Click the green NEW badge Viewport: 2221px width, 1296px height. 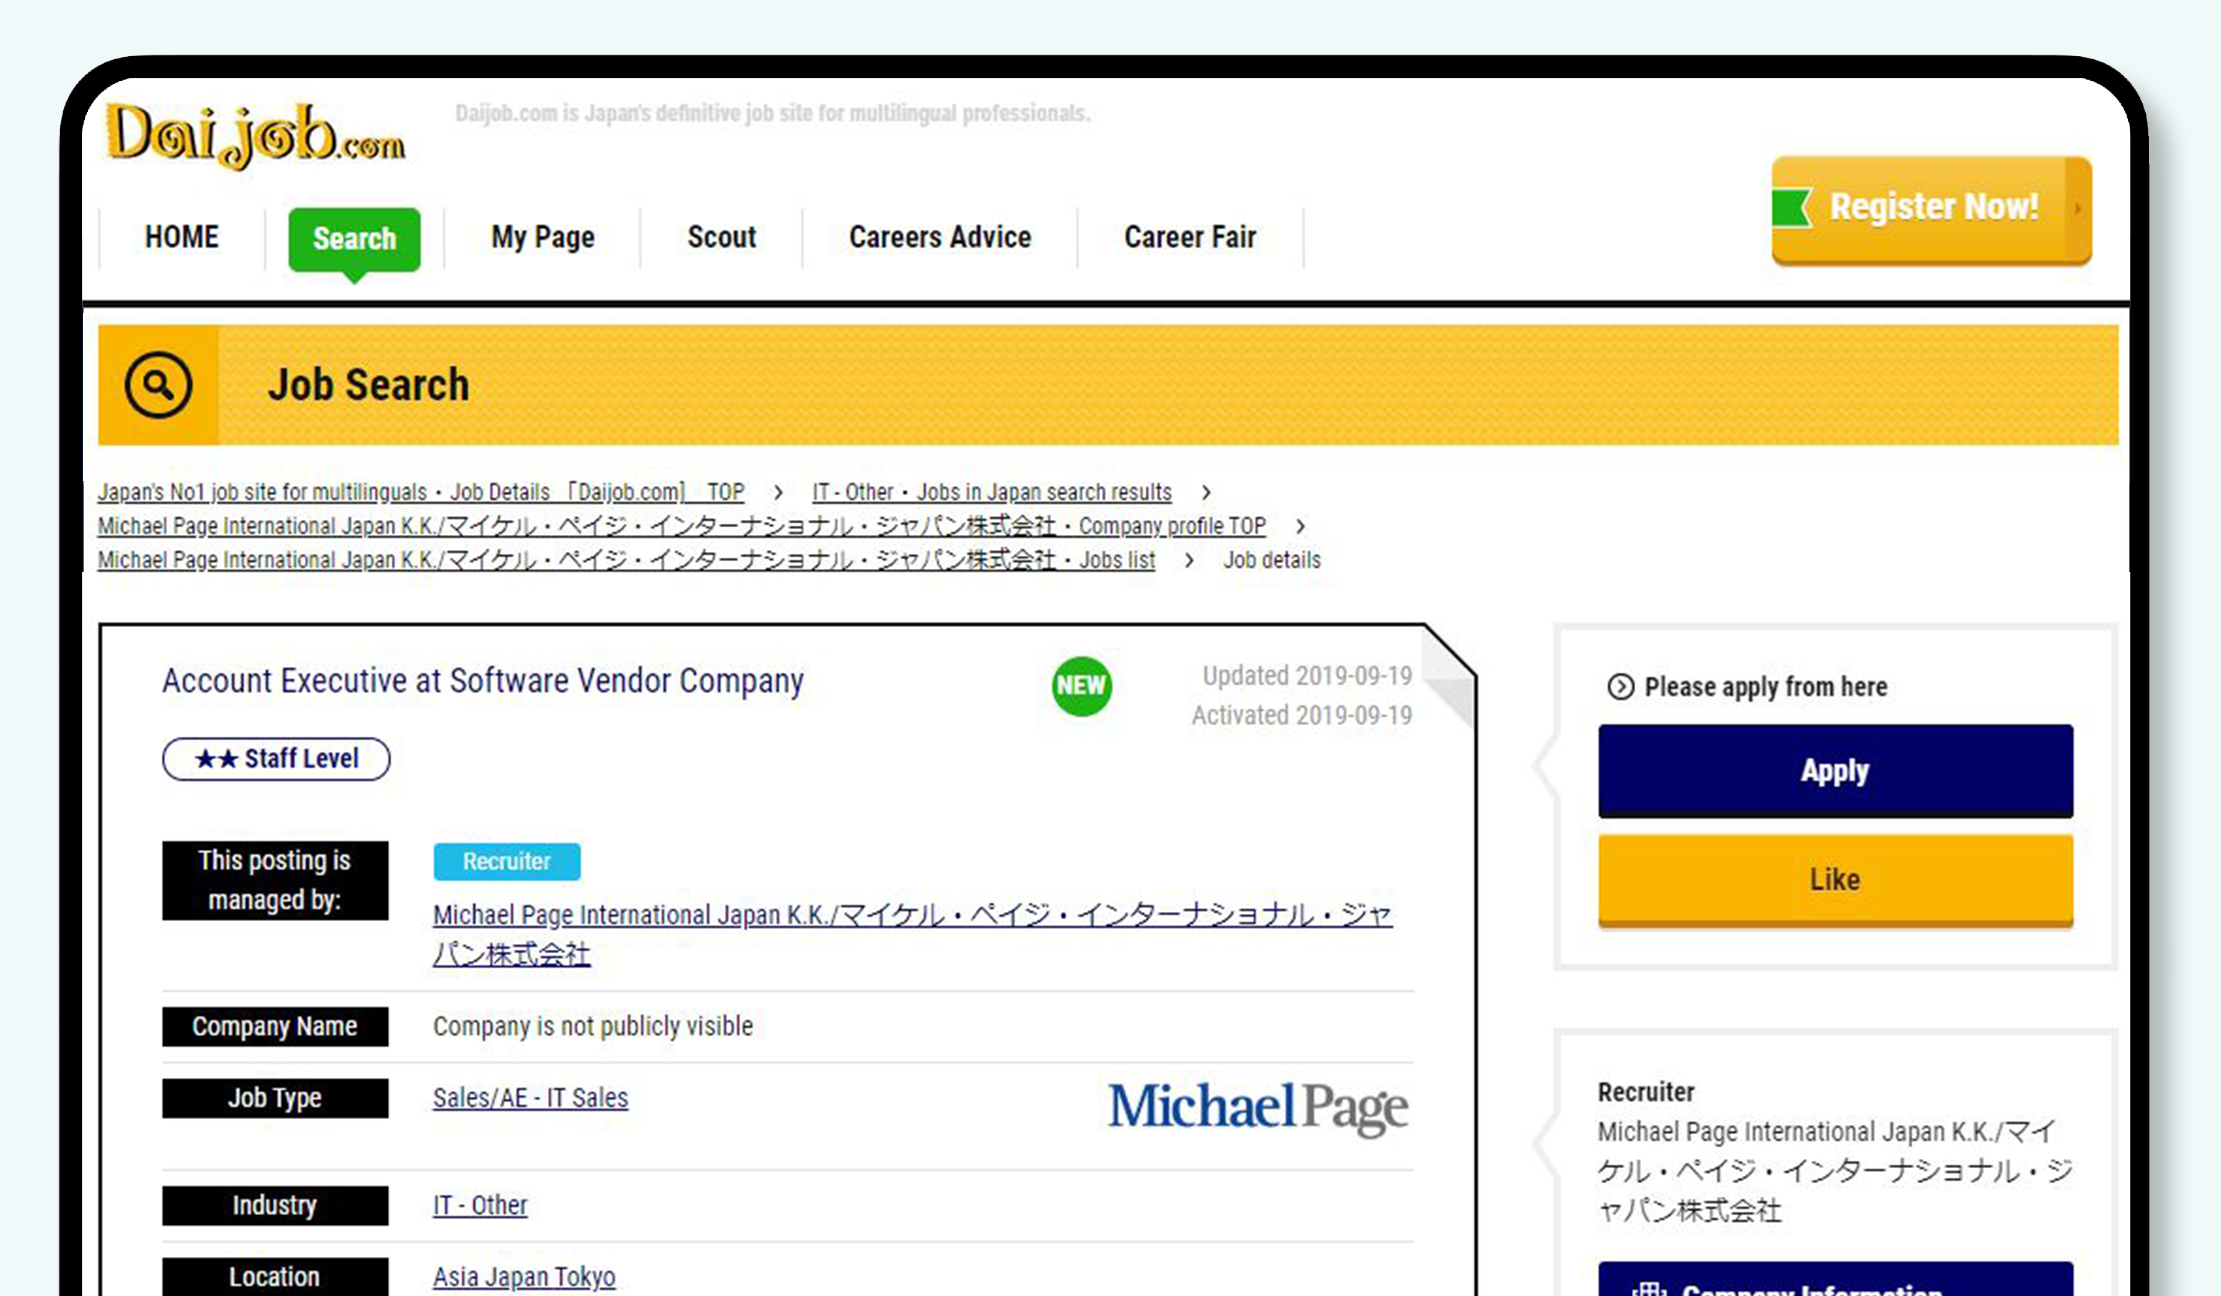1081,686
